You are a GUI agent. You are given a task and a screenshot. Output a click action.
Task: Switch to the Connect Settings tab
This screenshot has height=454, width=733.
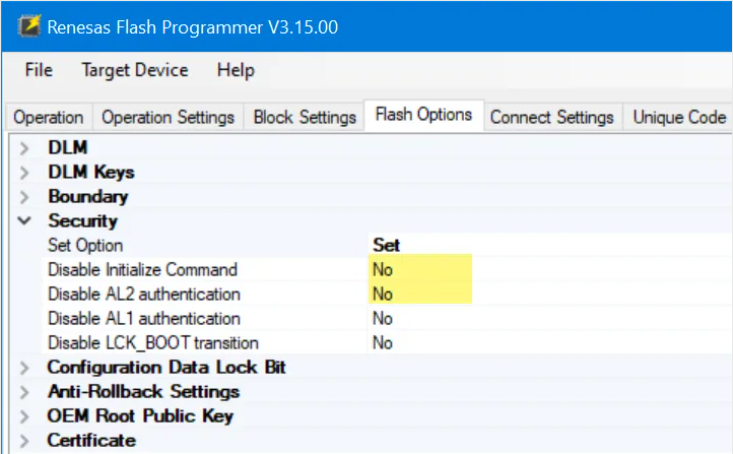coord(552,117)
